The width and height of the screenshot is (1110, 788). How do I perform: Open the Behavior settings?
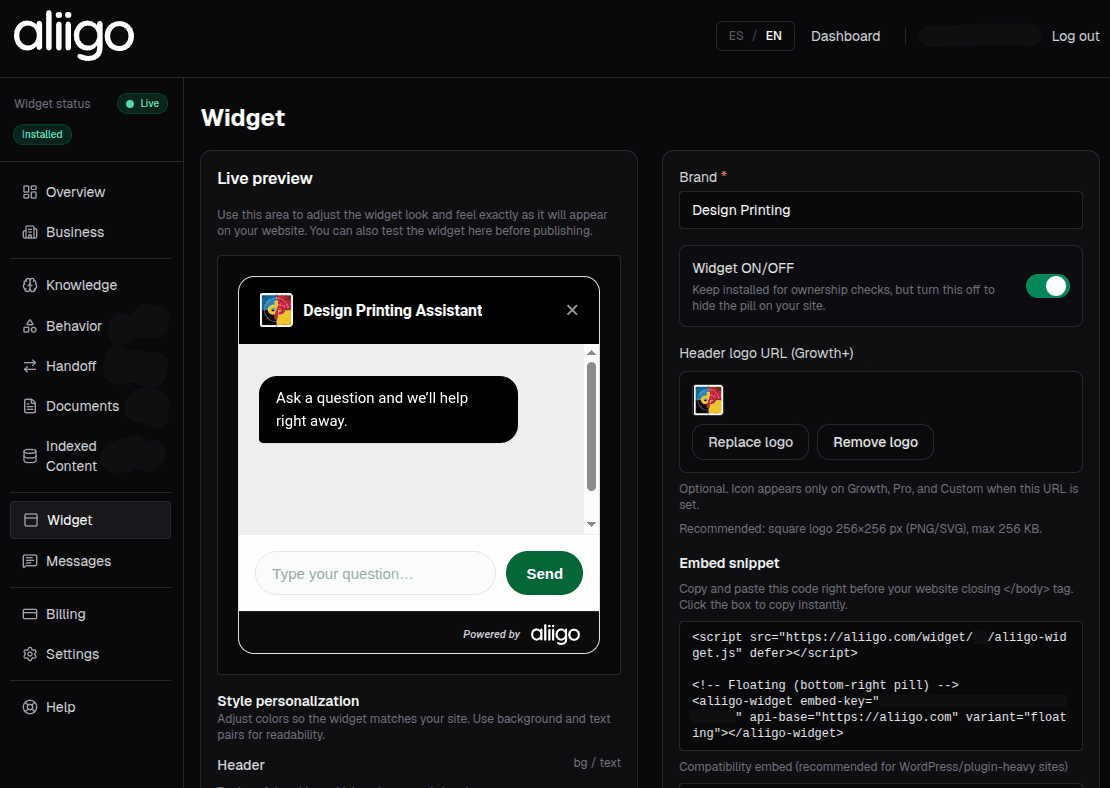point(72,326)
